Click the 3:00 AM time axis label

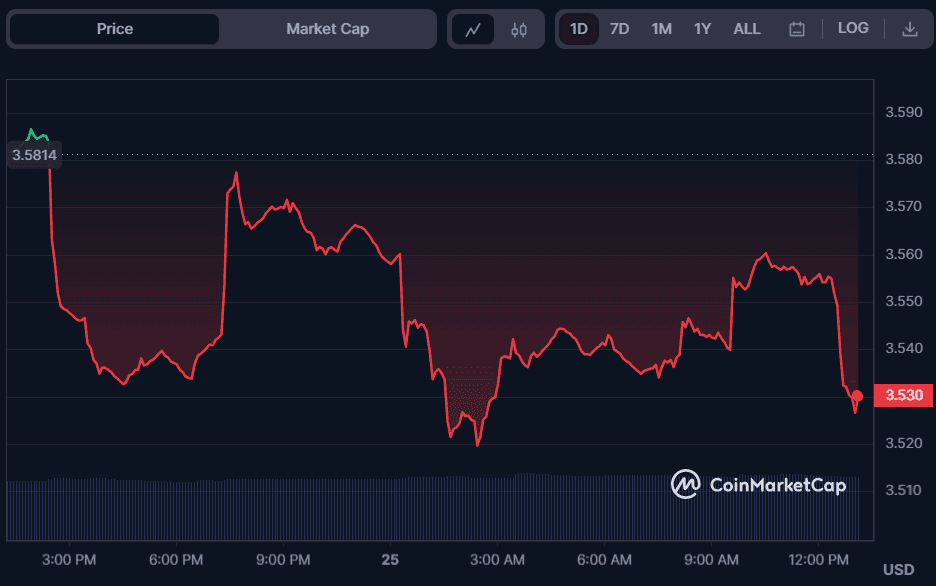tap(498, 559)
